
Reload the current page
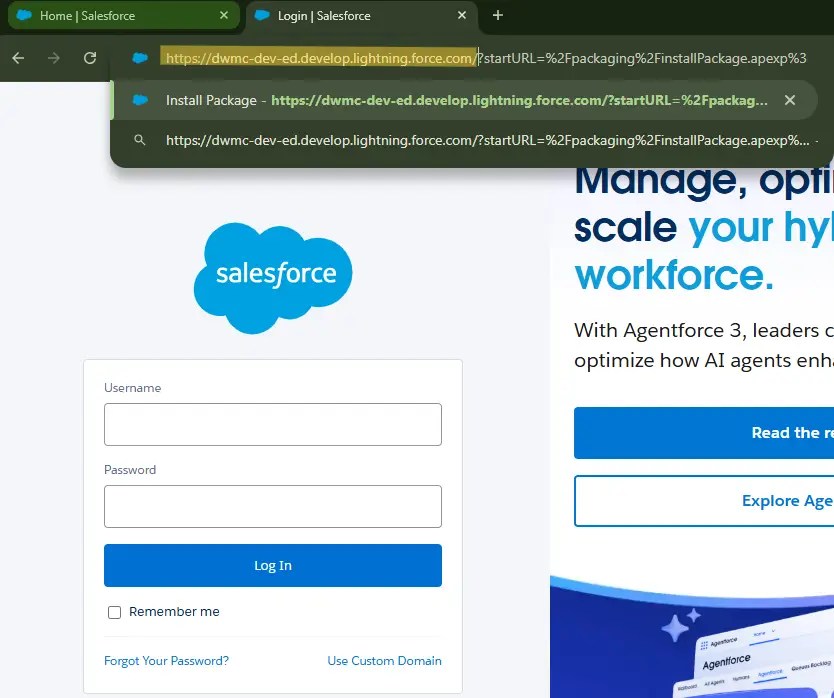click(x=89, y=58)
